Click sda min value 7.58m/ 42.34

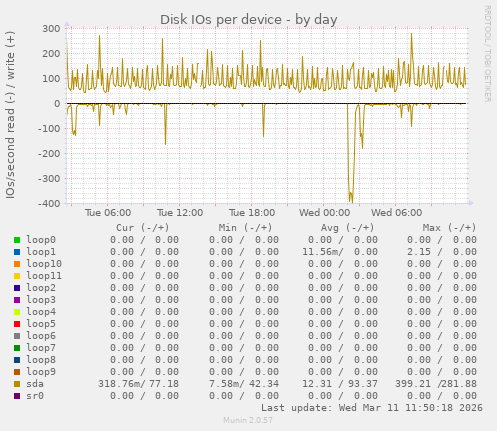coord(244,384)
